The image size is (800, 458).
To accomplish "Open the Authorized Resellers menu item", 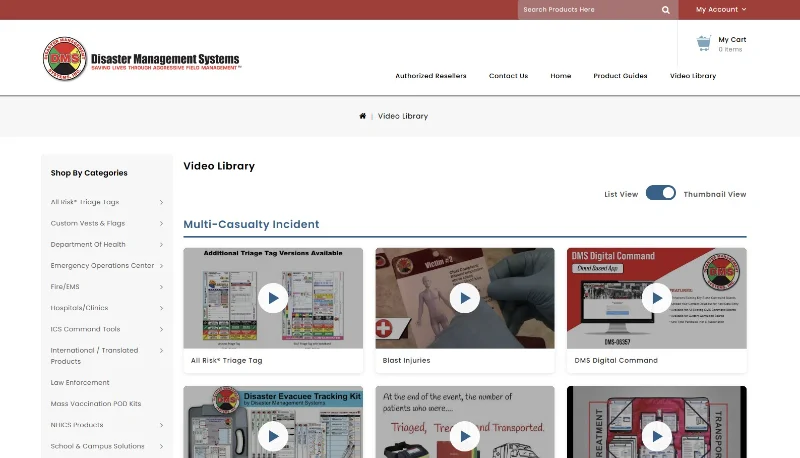I will [x=431, y=75].
